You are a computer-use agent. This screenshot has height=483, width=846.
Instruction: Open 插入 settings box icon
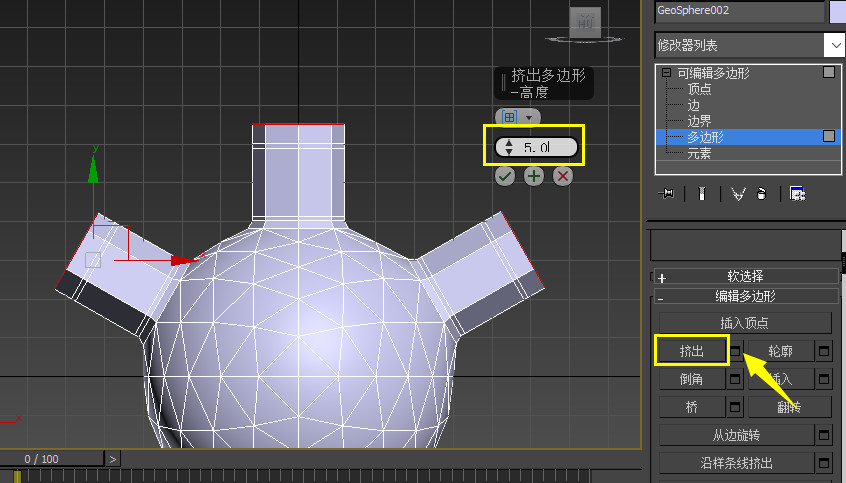click(824, 379)
